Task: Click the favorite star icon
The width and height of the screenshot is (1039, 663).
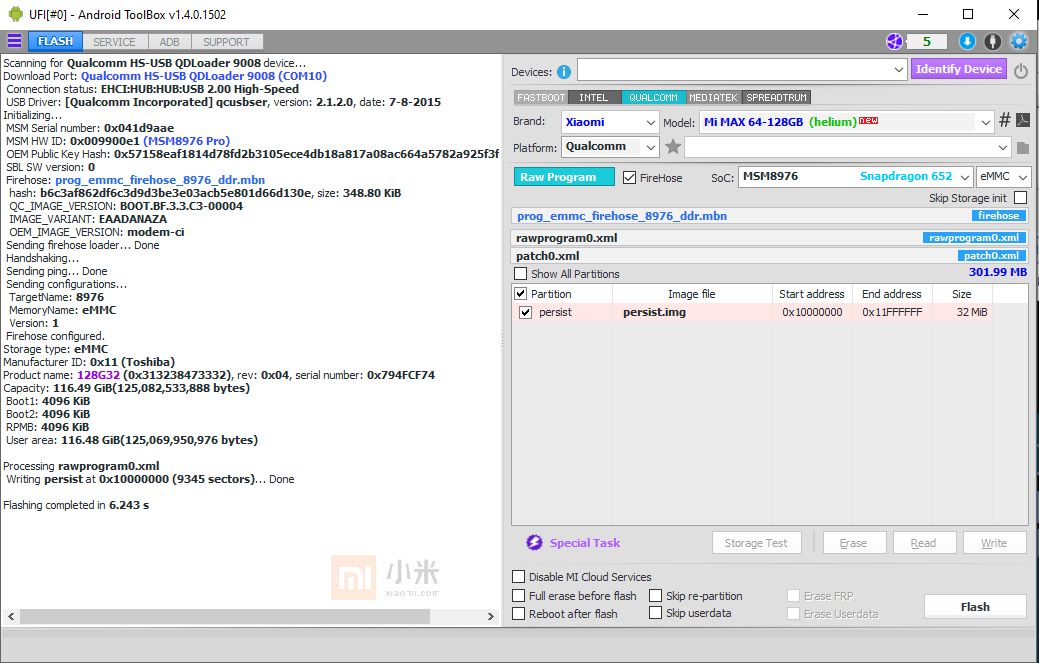Action: (x=673, y=146)
